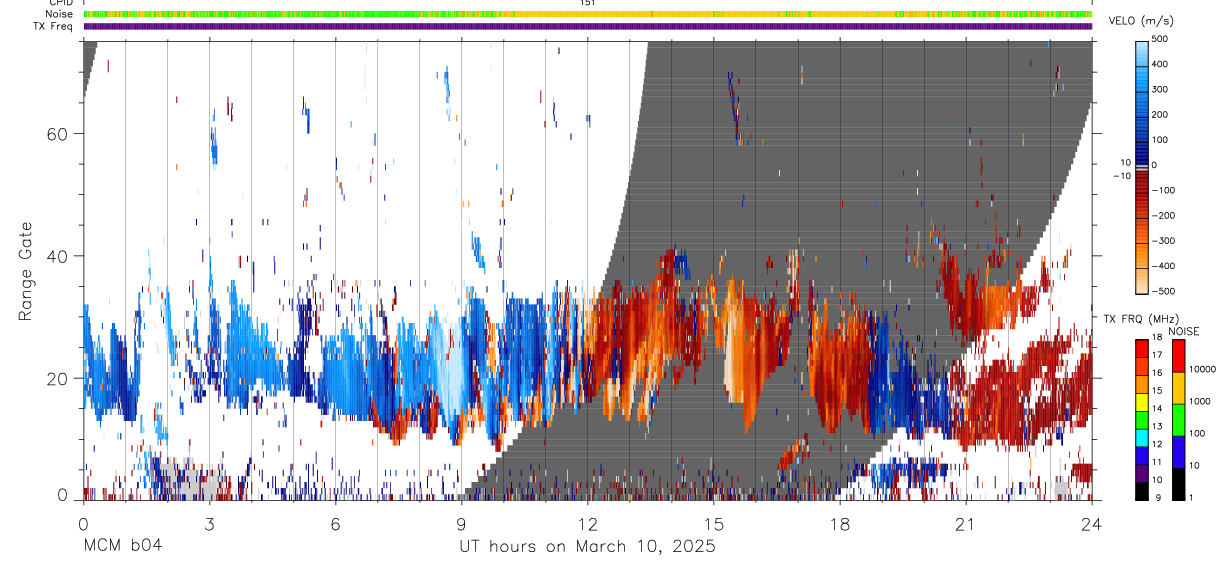
Task: Click the 'CPID' row label
Action: coord(61,3)
